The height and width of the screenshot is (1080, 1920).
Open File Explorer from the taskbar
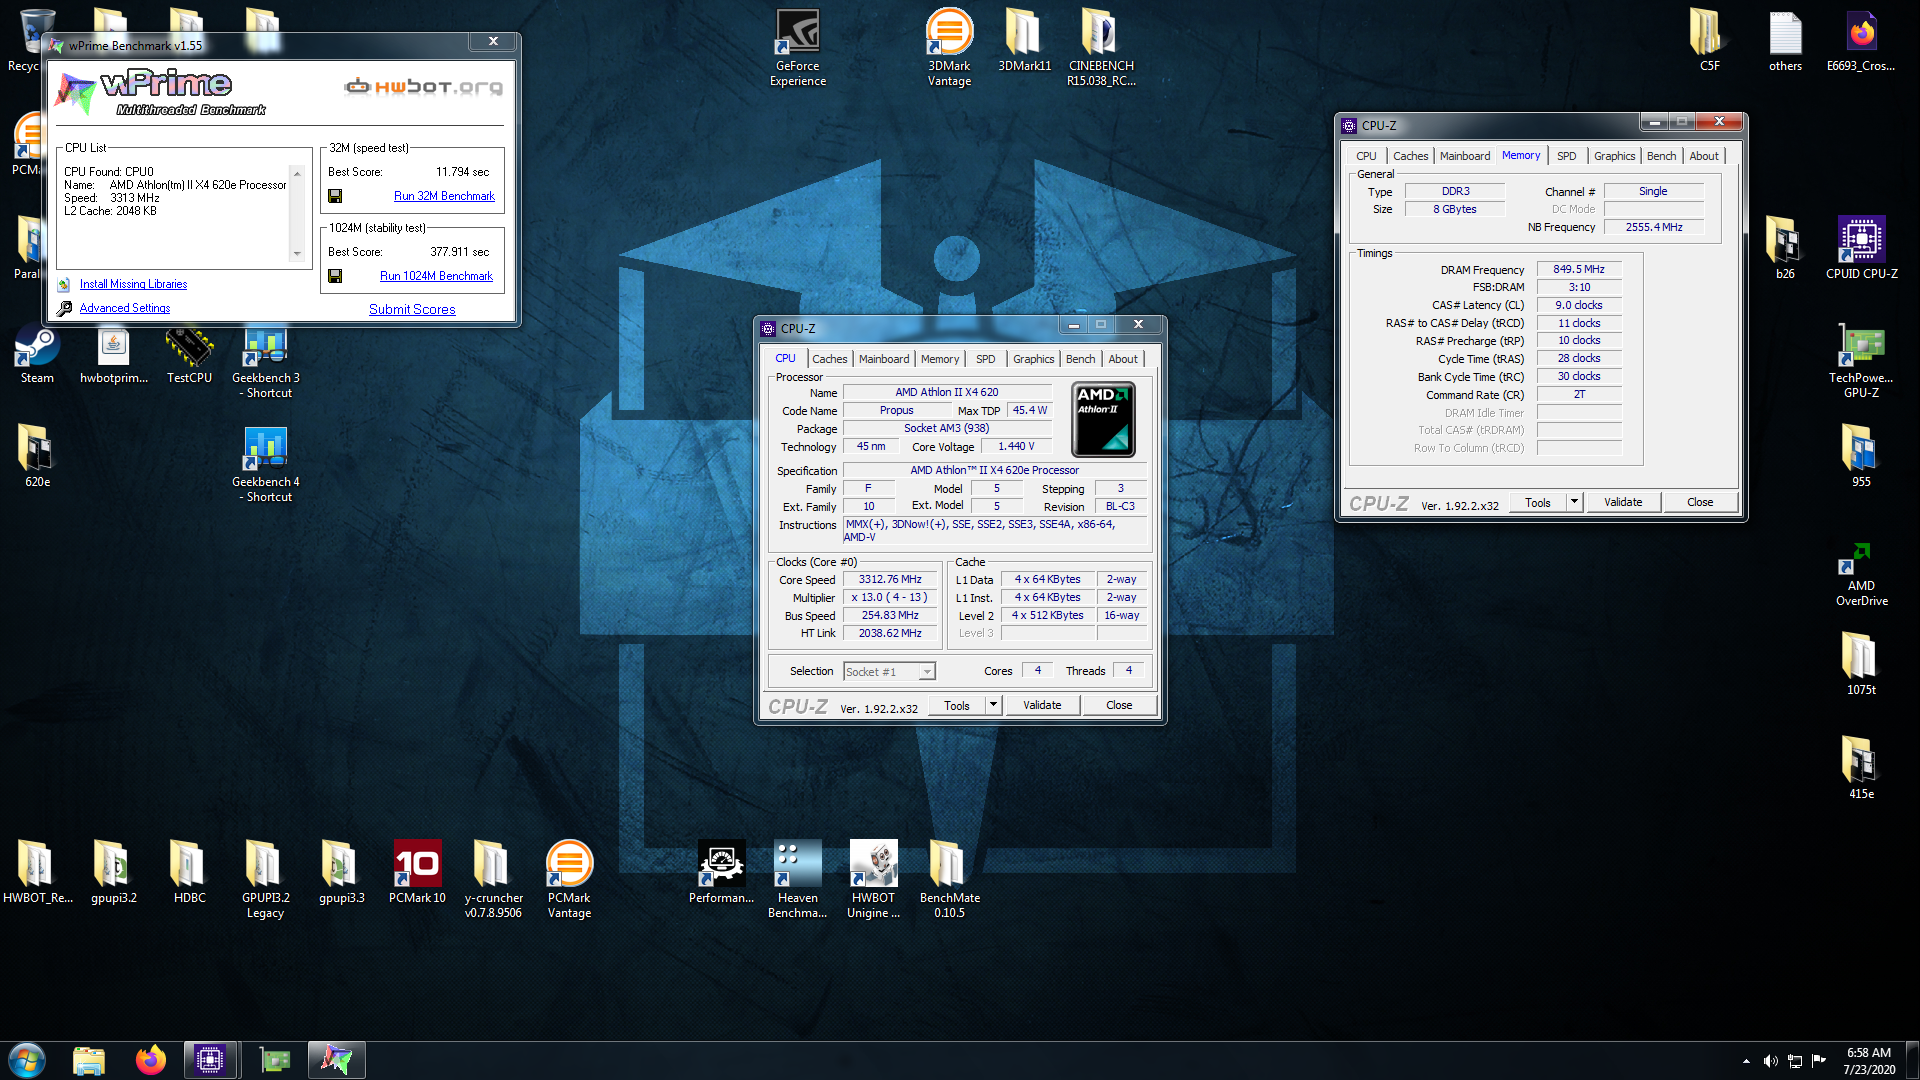tap(89, 1060)
